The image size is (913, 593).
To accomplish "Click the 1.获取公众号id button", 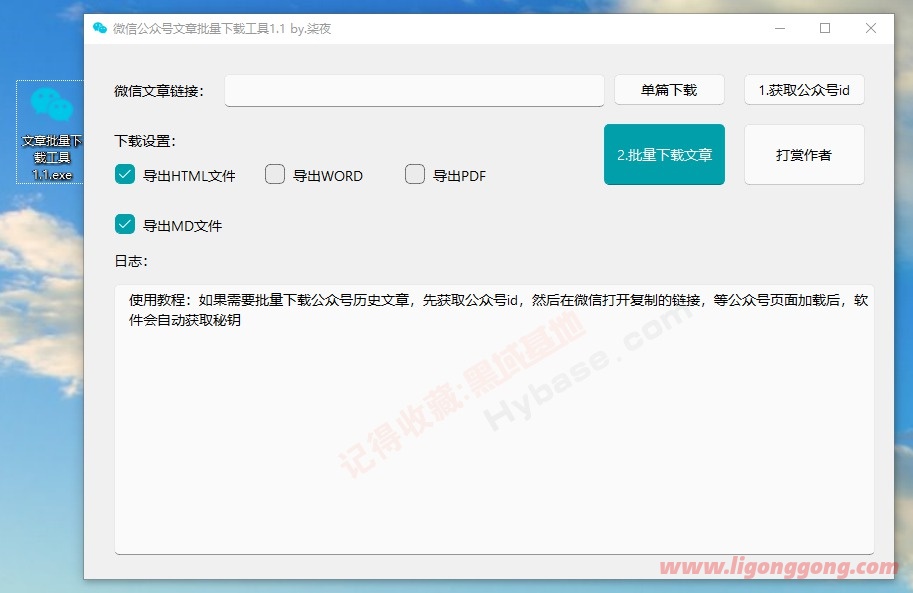I will tap(804, 89).
